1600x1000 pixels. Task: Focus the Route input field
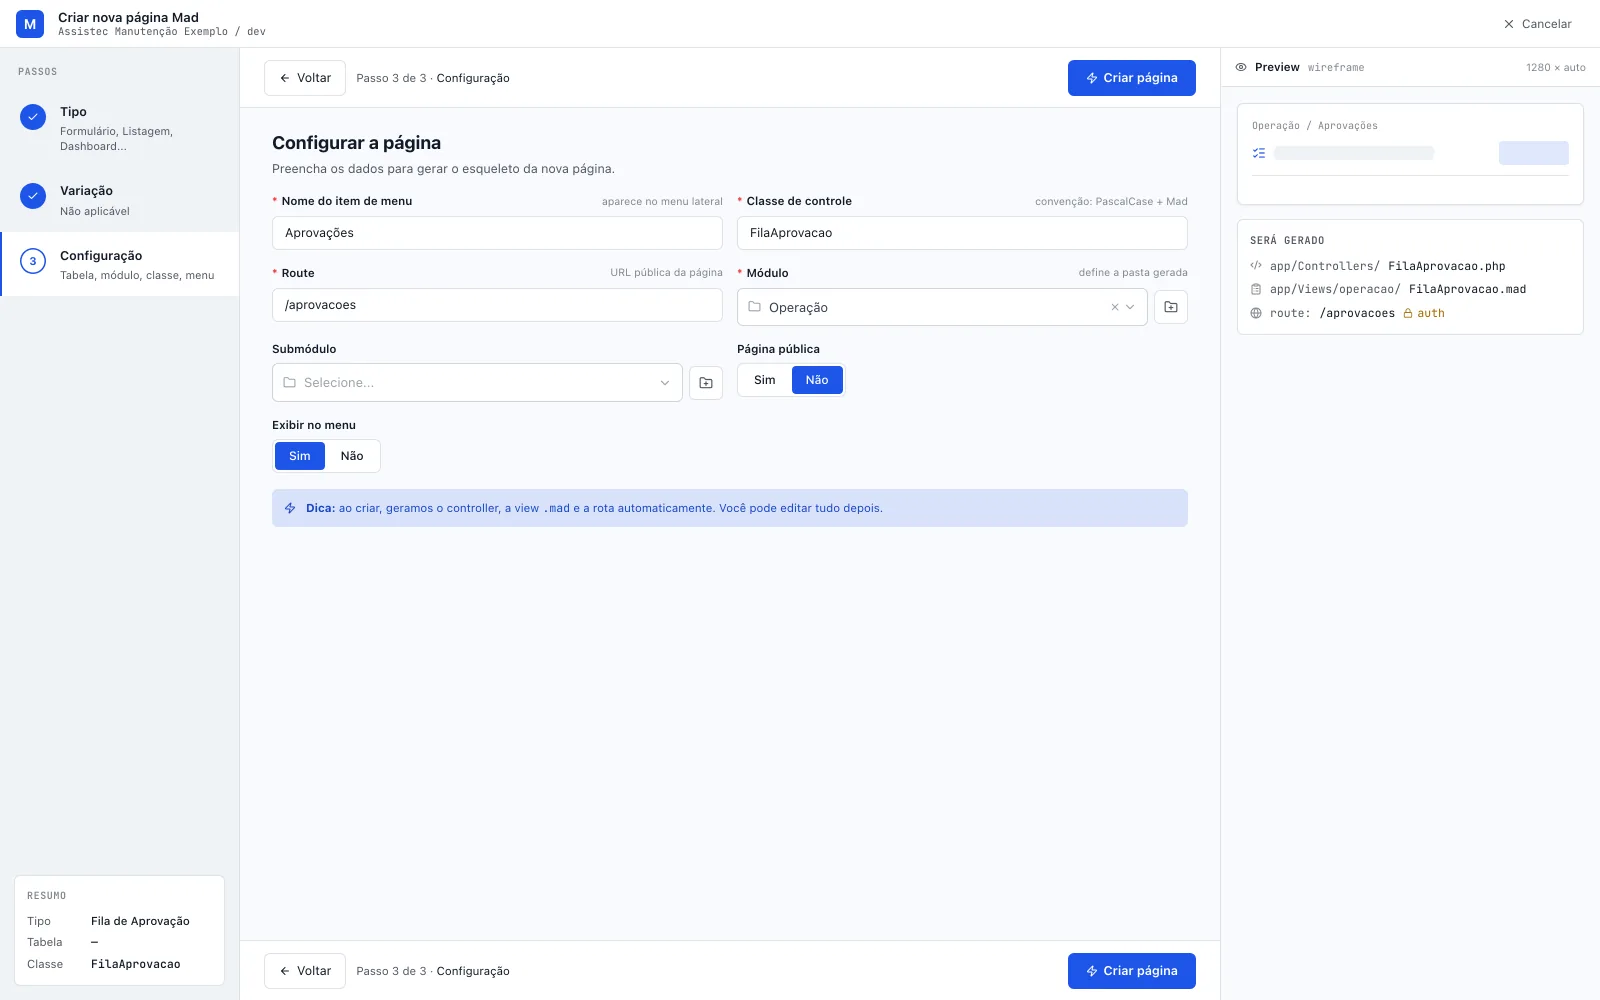point(497,305)
